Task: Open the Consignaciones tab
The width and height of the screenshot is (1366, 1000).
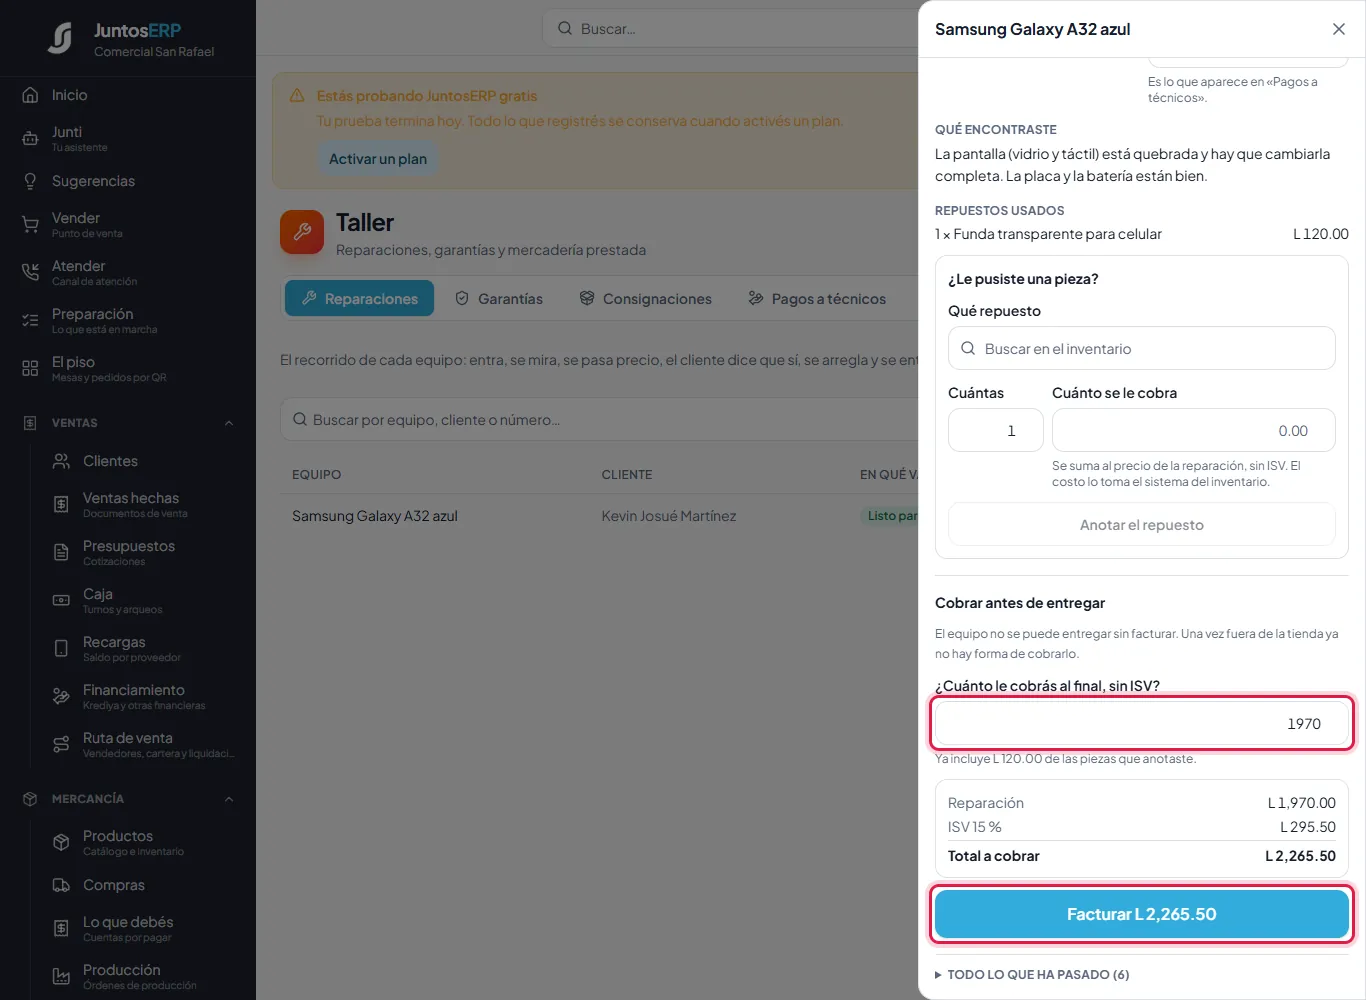Action: 645,298
